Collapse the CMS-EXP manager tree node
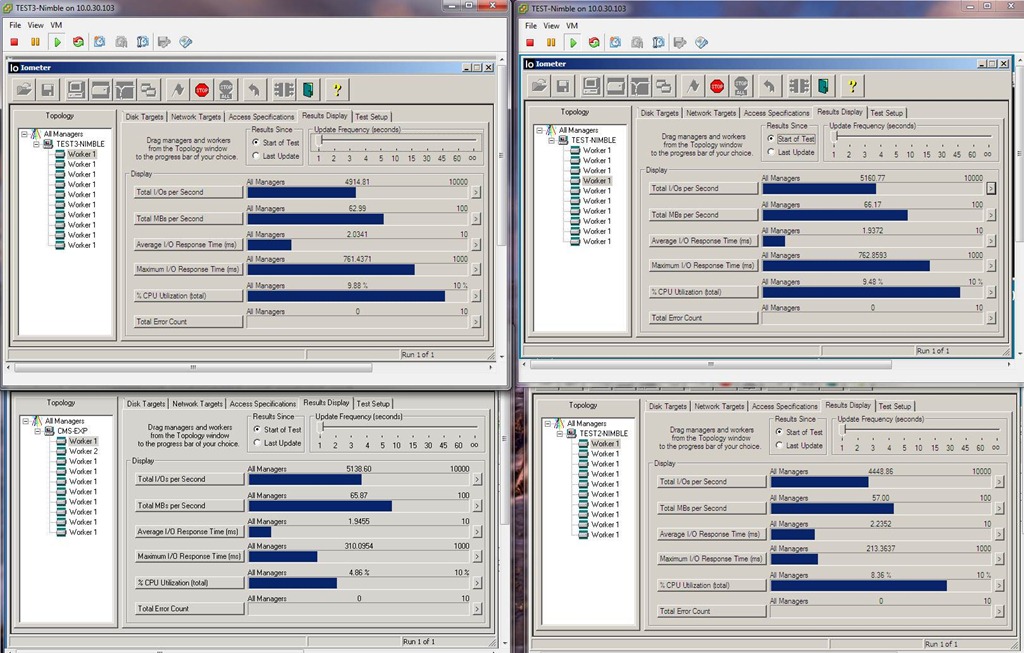This screenshot has height=653, width=1024. click(36, 431)
